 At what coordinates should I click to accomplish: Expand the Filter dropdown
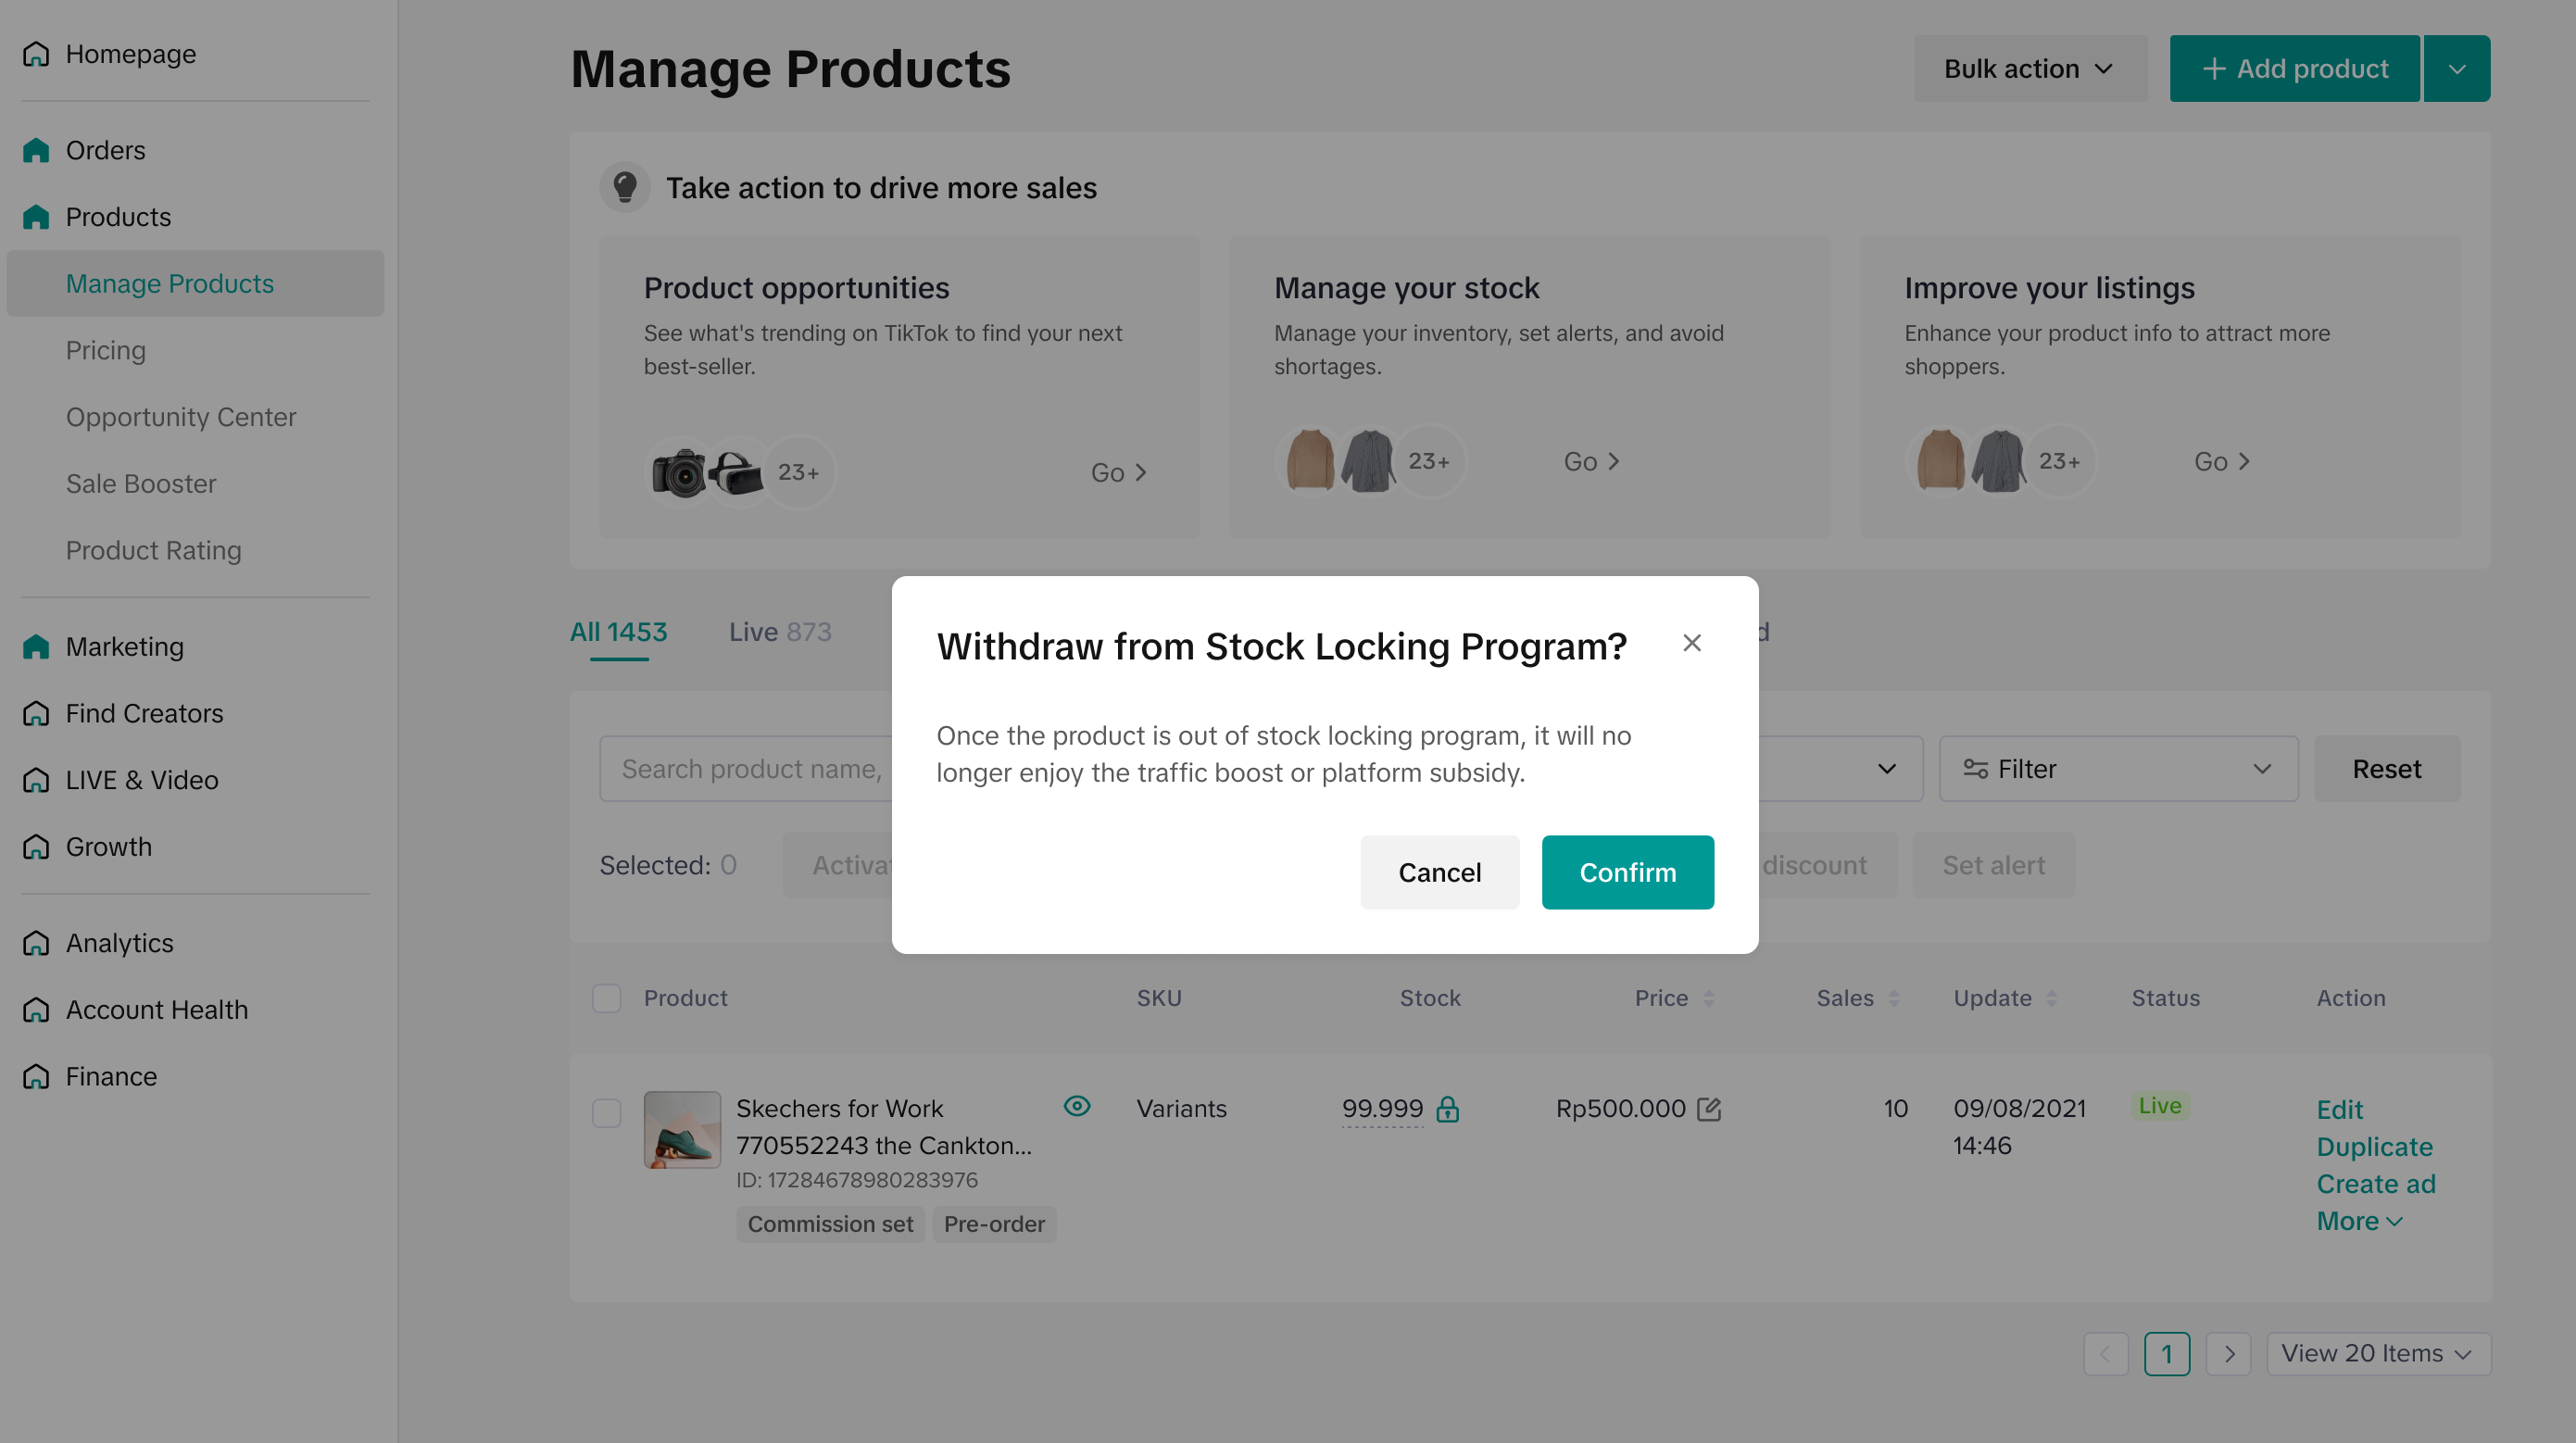pyautogui.click(x=2117, y=769)
